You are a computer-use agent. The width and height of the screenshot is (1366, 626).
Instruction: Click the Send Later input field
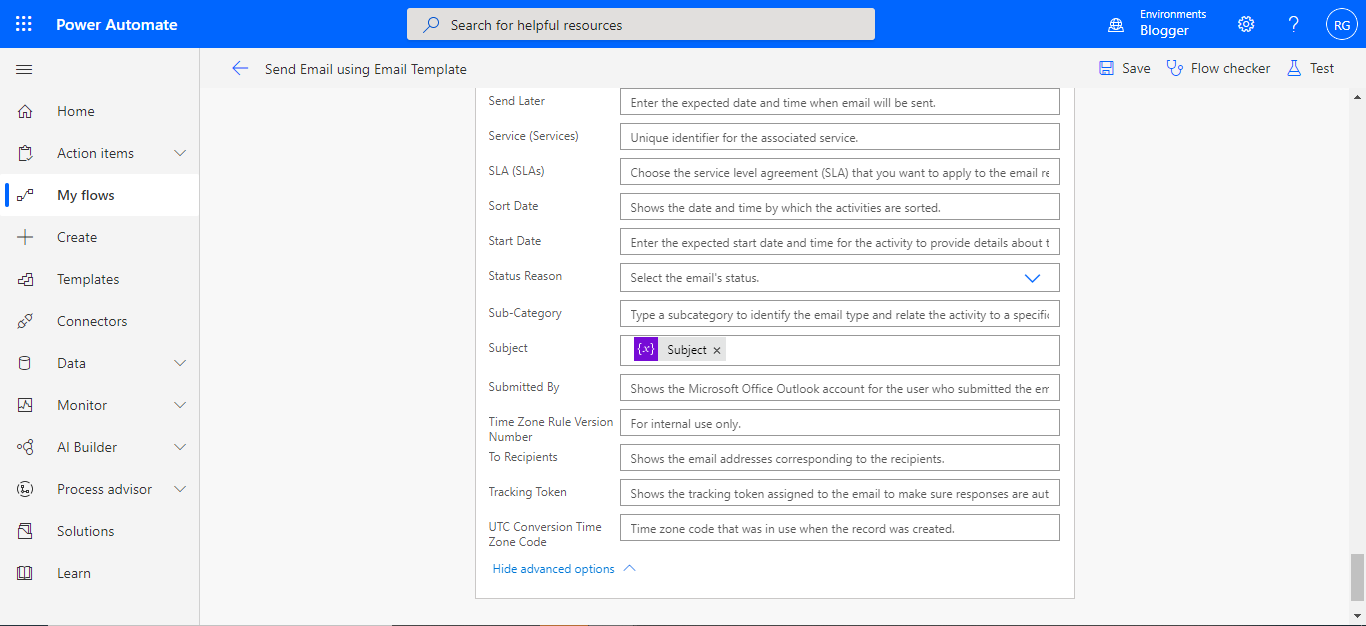coord(839,101)
